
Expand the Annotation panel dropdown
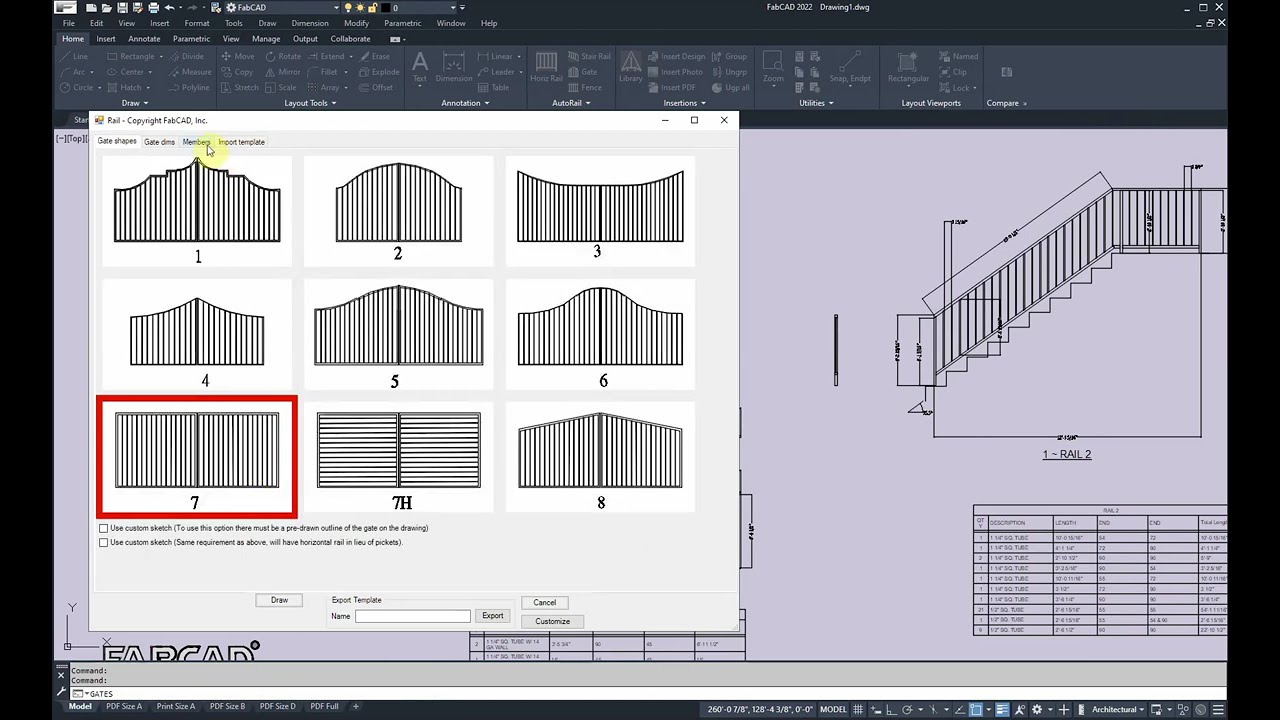tap(465, 103)
